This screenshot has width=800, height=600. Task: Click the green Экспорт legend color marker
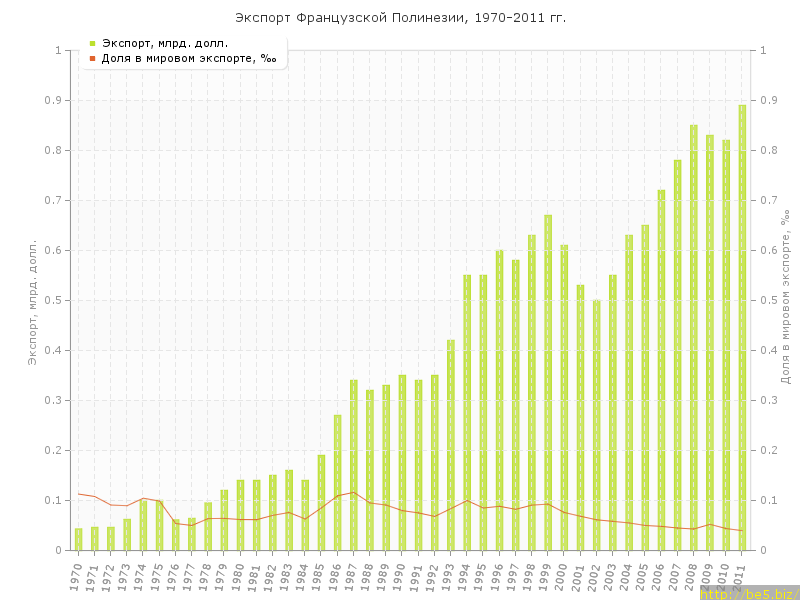click(x=92, y=43)
